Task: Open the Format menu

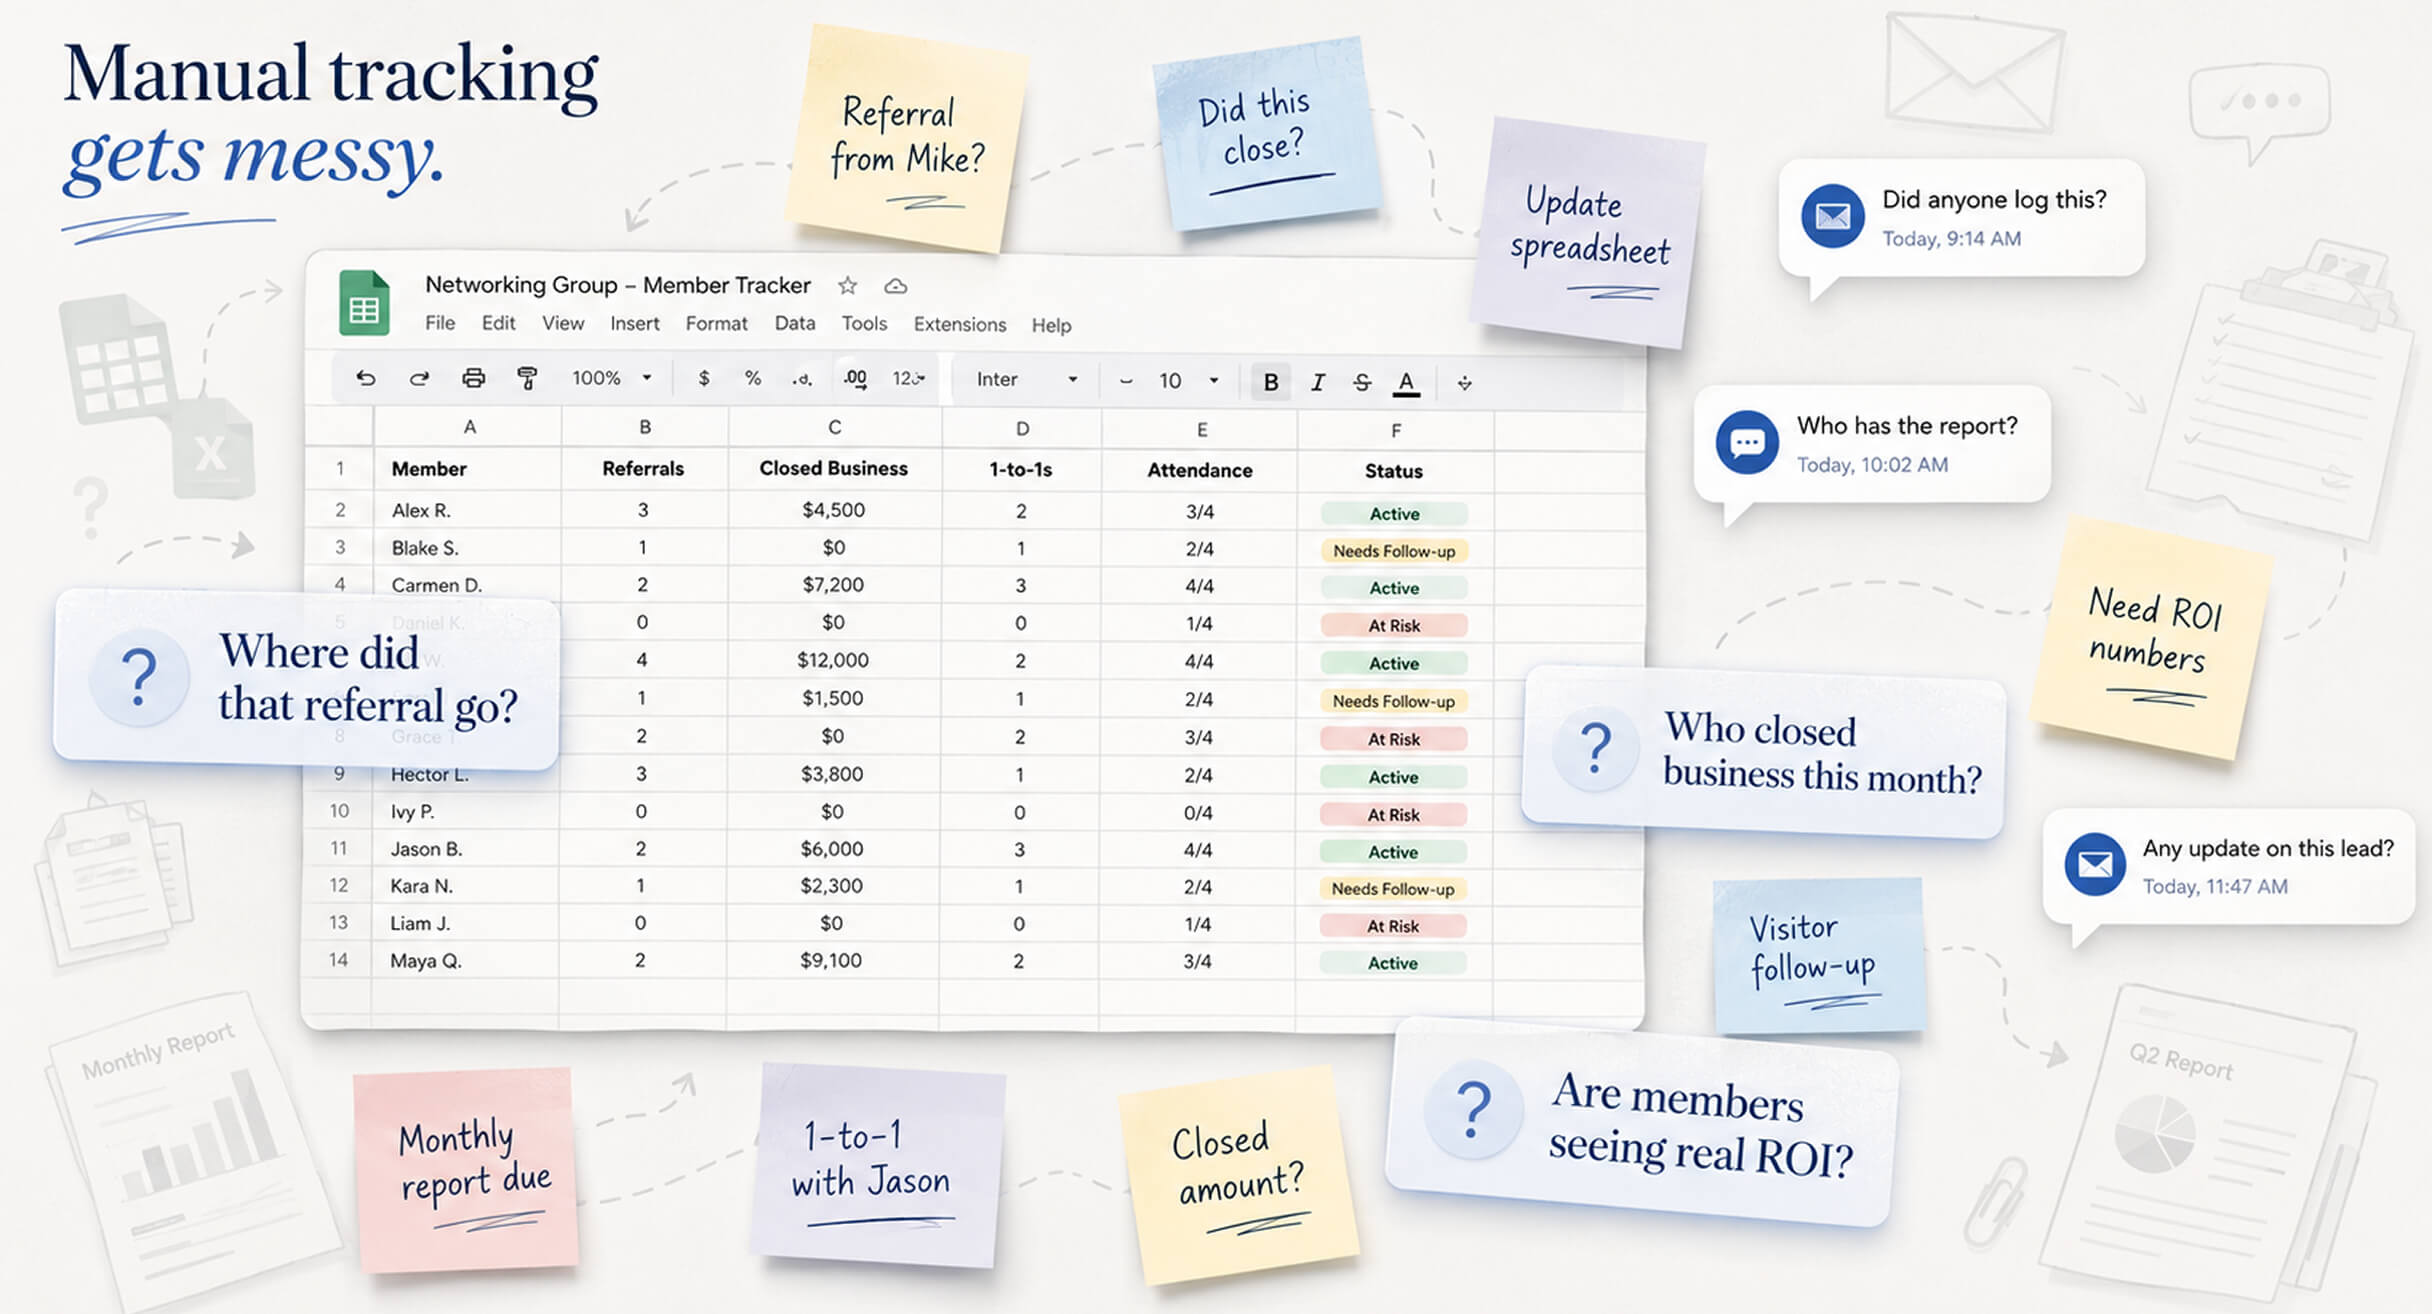Action: [716, 324]
